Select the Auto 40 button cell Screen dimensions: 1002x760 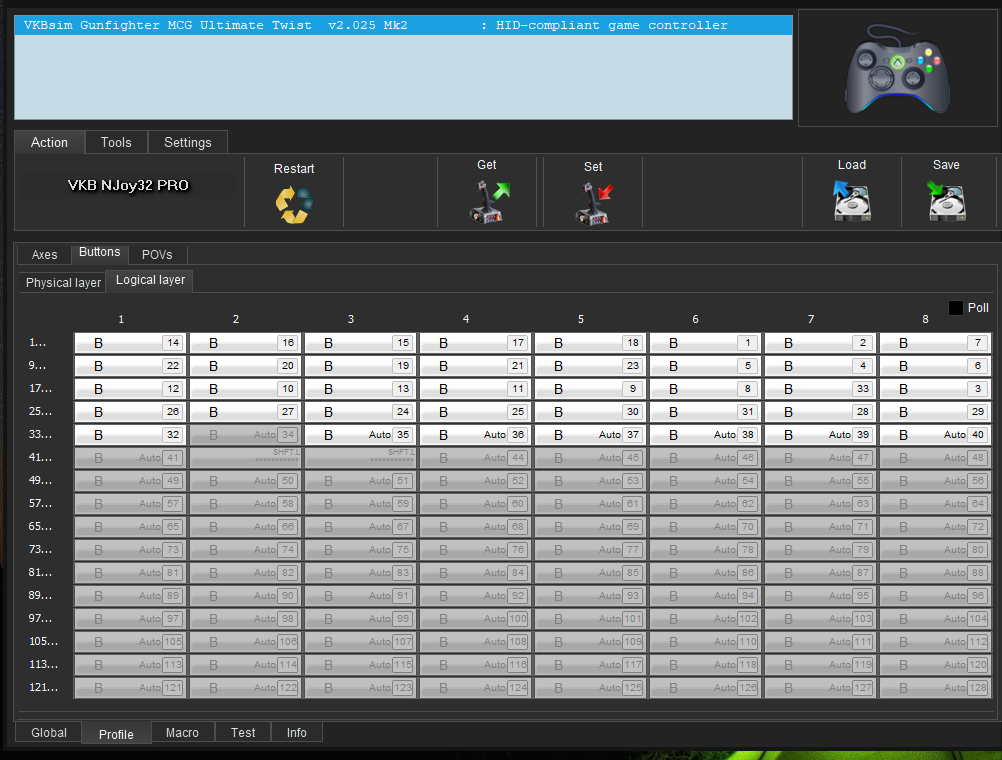click(x=936, y=435)
